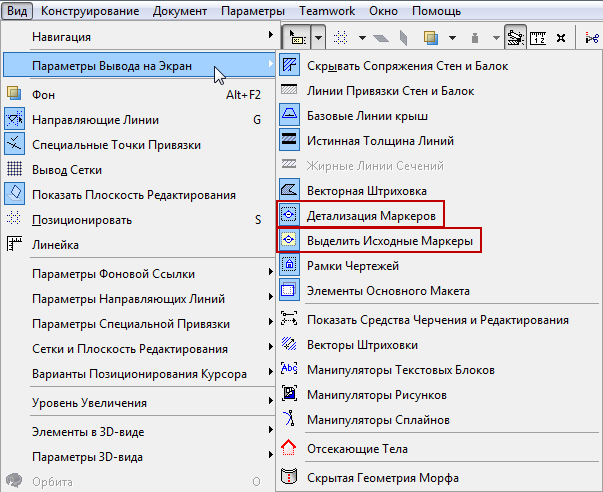Open dropdown next to snap points icon

tap(362, 38)
